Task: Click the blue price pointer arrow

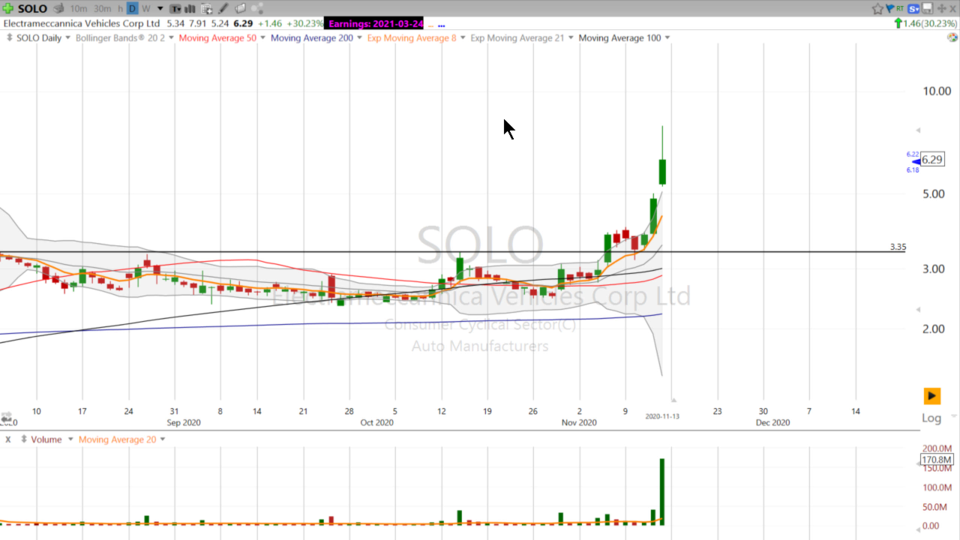Action: point(915,162)
